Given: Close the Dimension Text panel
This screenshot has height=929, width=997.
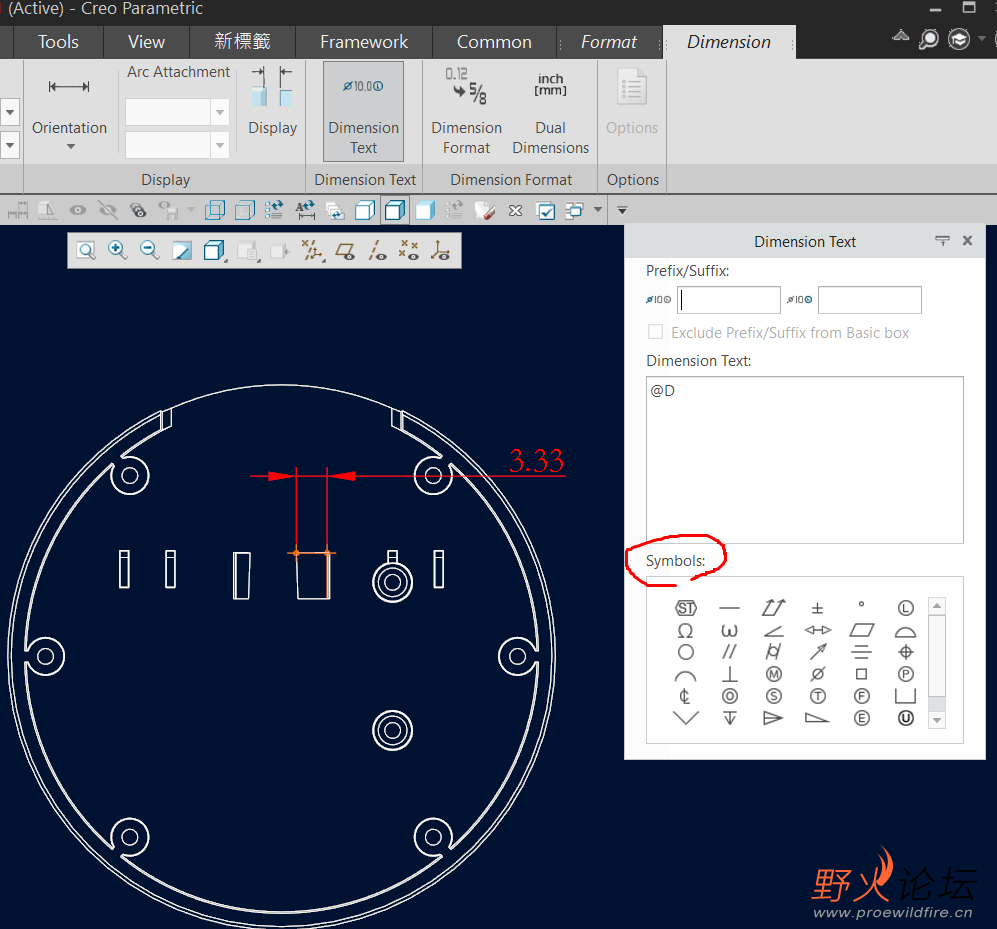Looking at the screenshot, I should click(967, 240).
